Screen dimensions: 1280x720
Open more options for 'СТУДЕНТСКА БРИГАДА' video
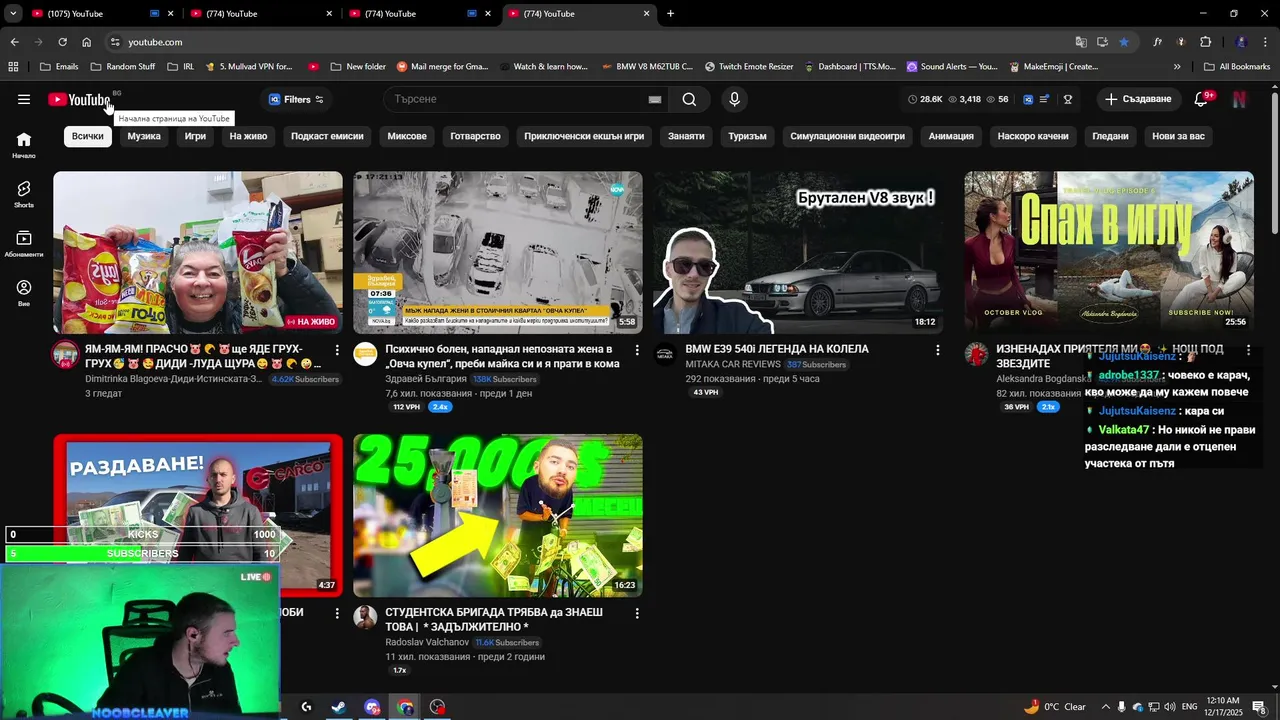(637, 613)
